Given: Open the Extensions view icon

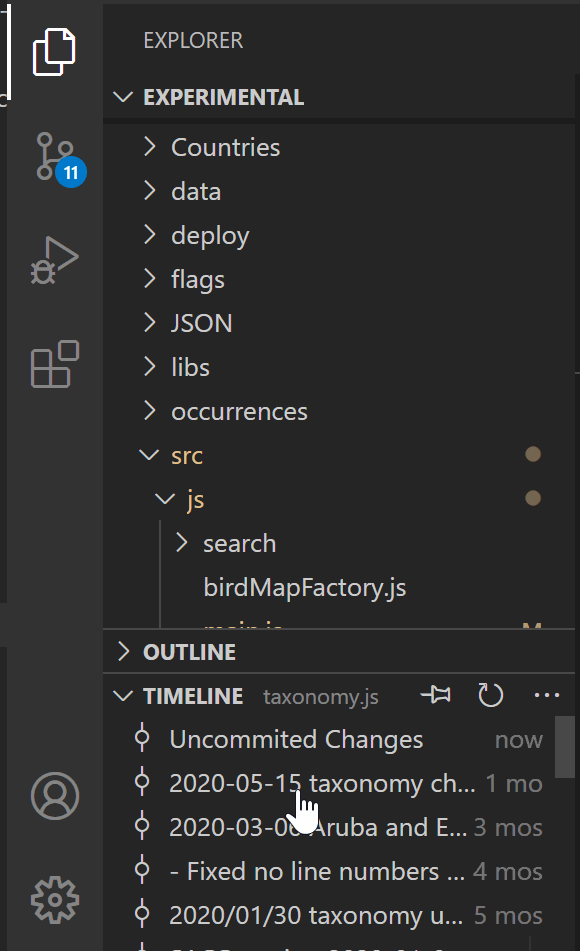Looking at the screenshot, I should 55,364.
